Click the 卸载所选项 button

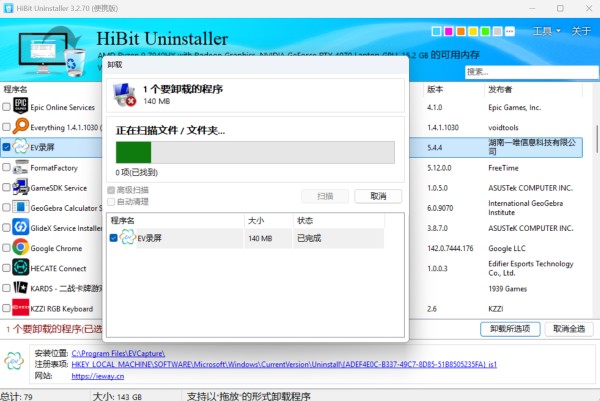click(508, 328)
